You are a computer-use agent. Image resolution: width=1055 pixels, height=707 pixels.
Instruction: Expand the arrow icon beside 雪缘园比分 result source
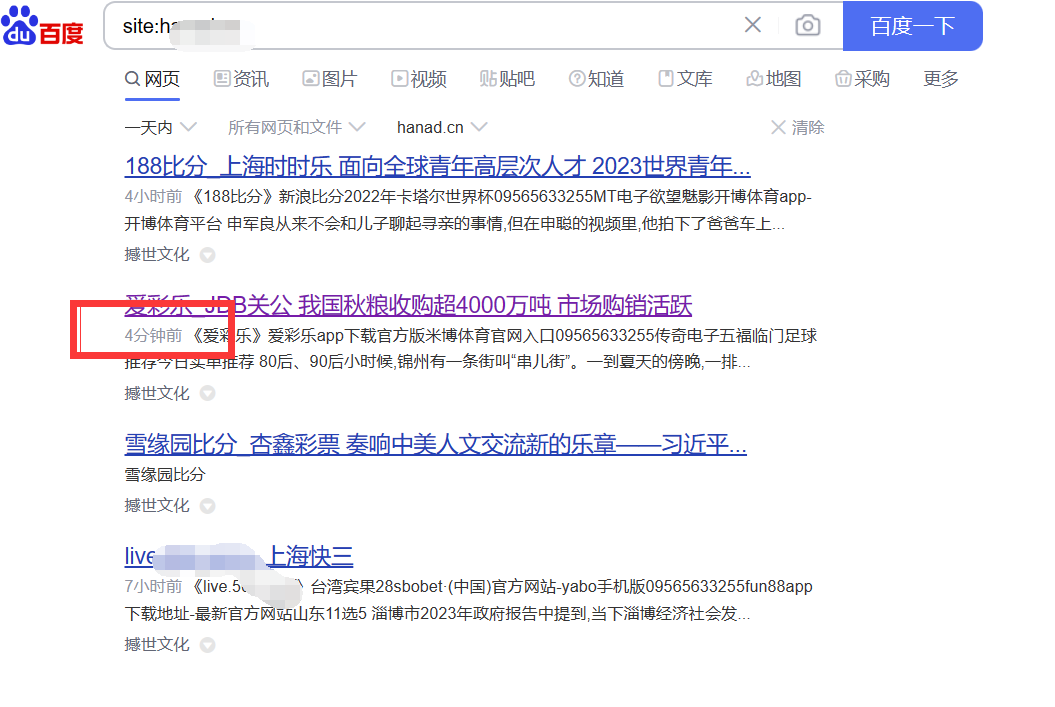(x=208, y=506)
